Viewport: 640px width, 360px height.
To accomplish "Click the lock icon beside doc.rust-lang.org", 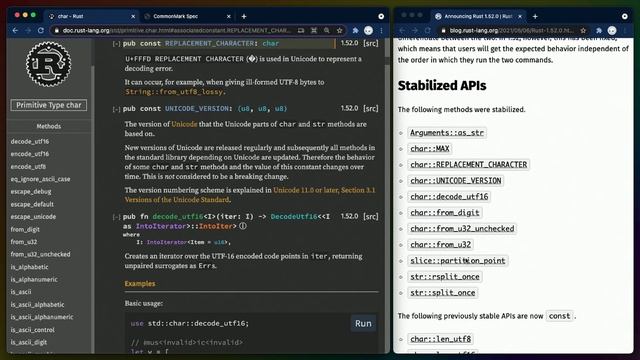I will [x=57, y=31].
